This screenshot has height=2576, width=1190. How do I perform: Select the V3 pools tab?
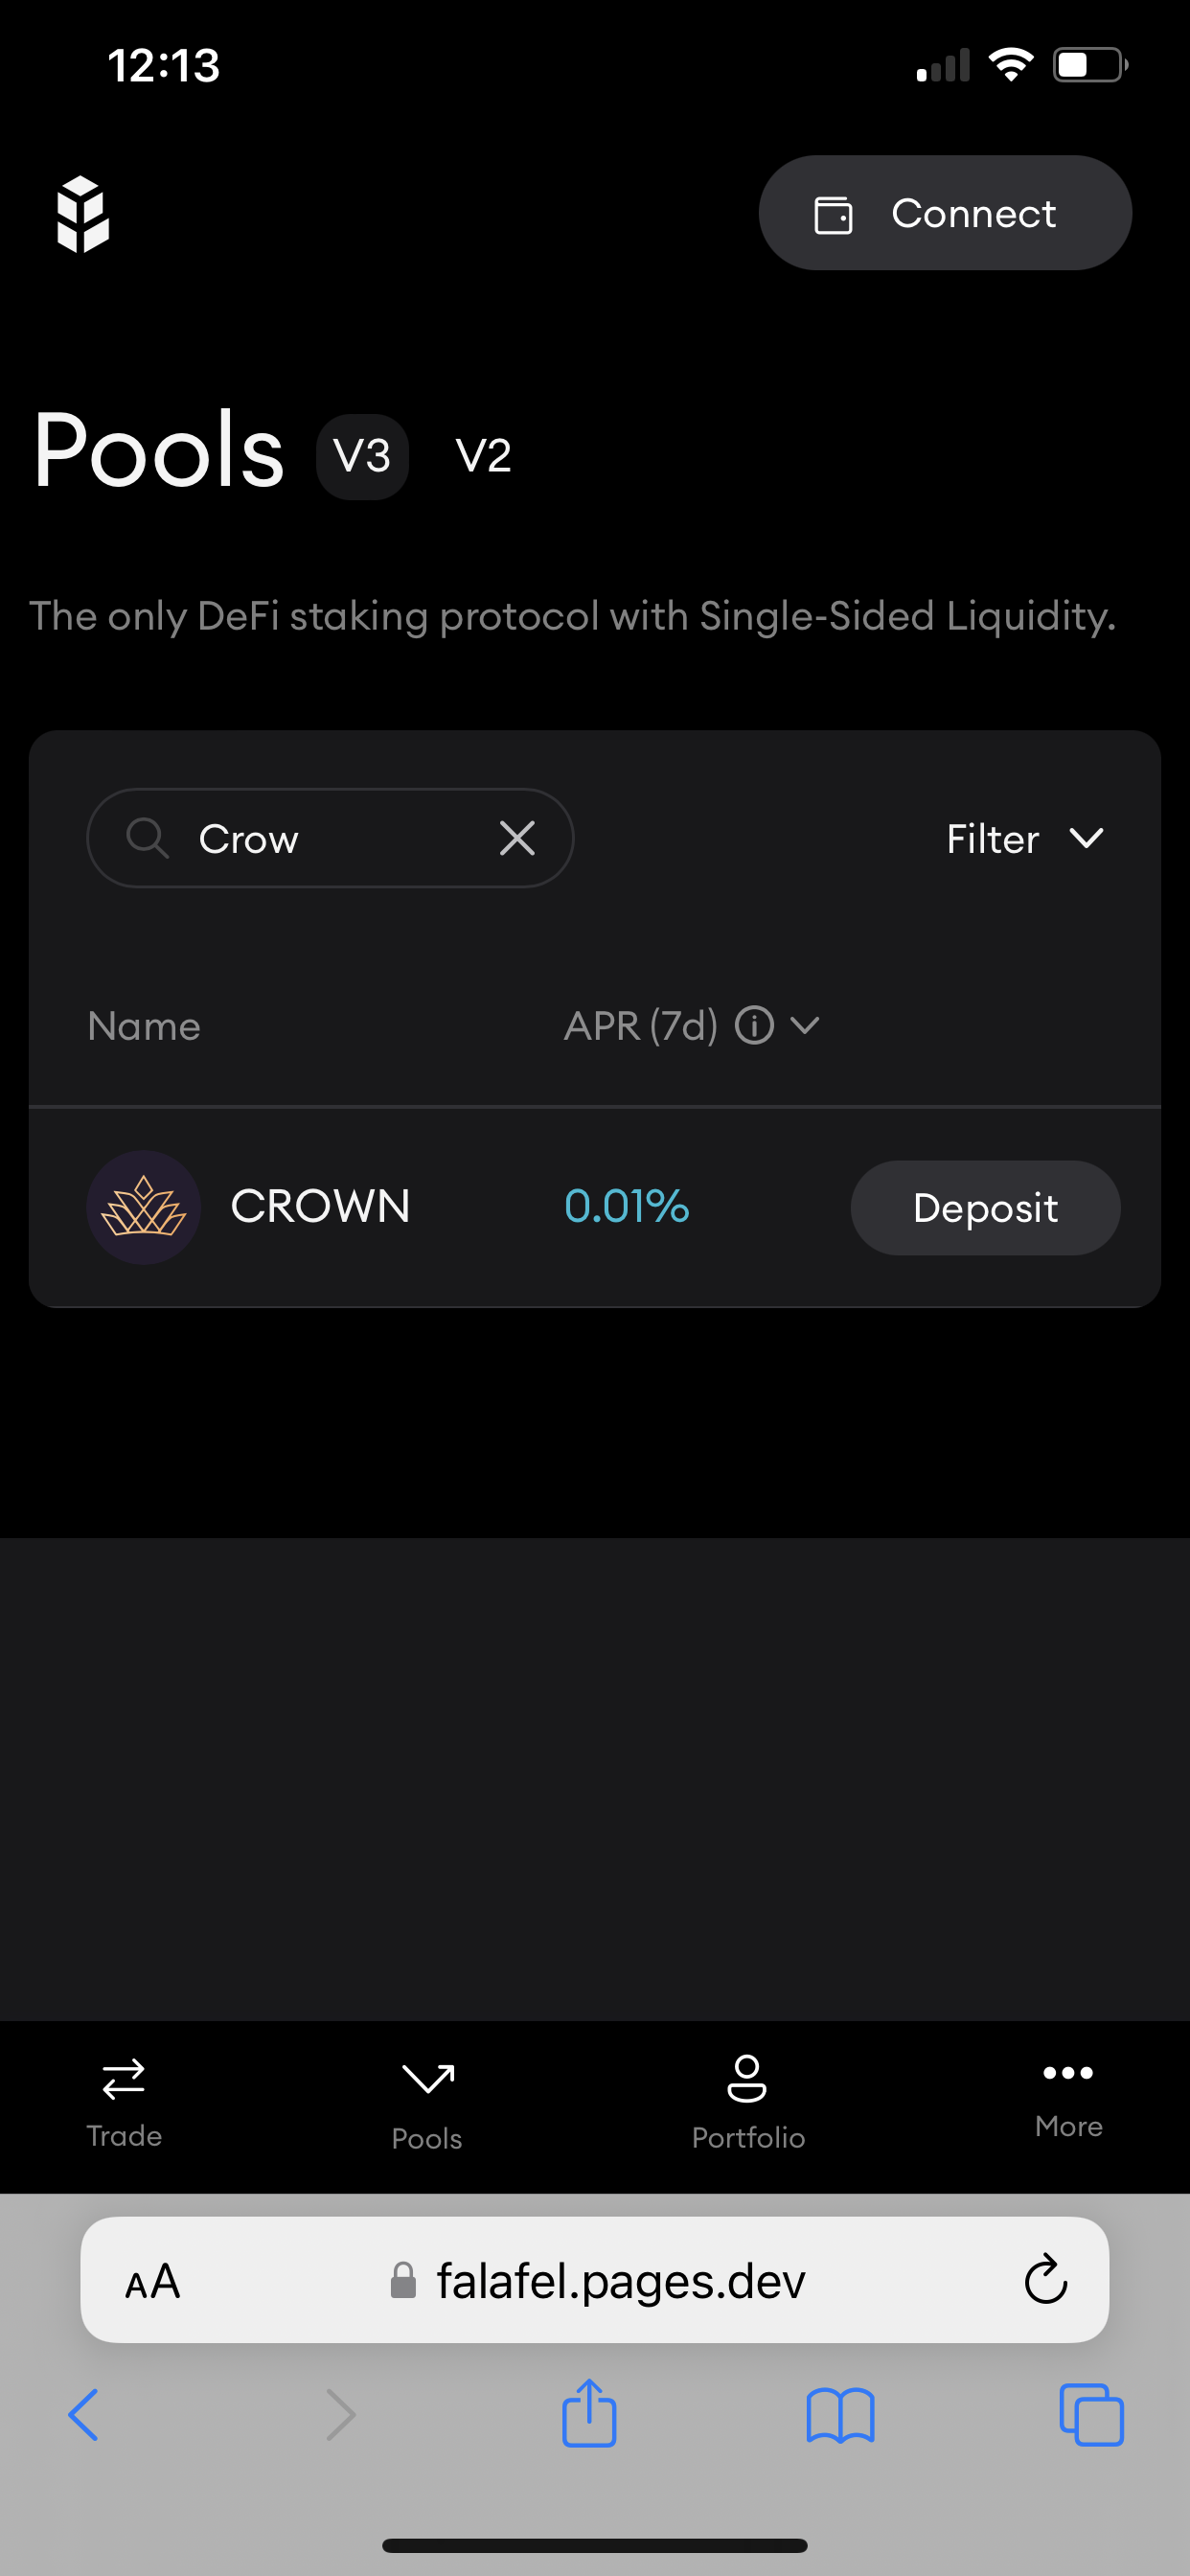(x=362, y=455)
